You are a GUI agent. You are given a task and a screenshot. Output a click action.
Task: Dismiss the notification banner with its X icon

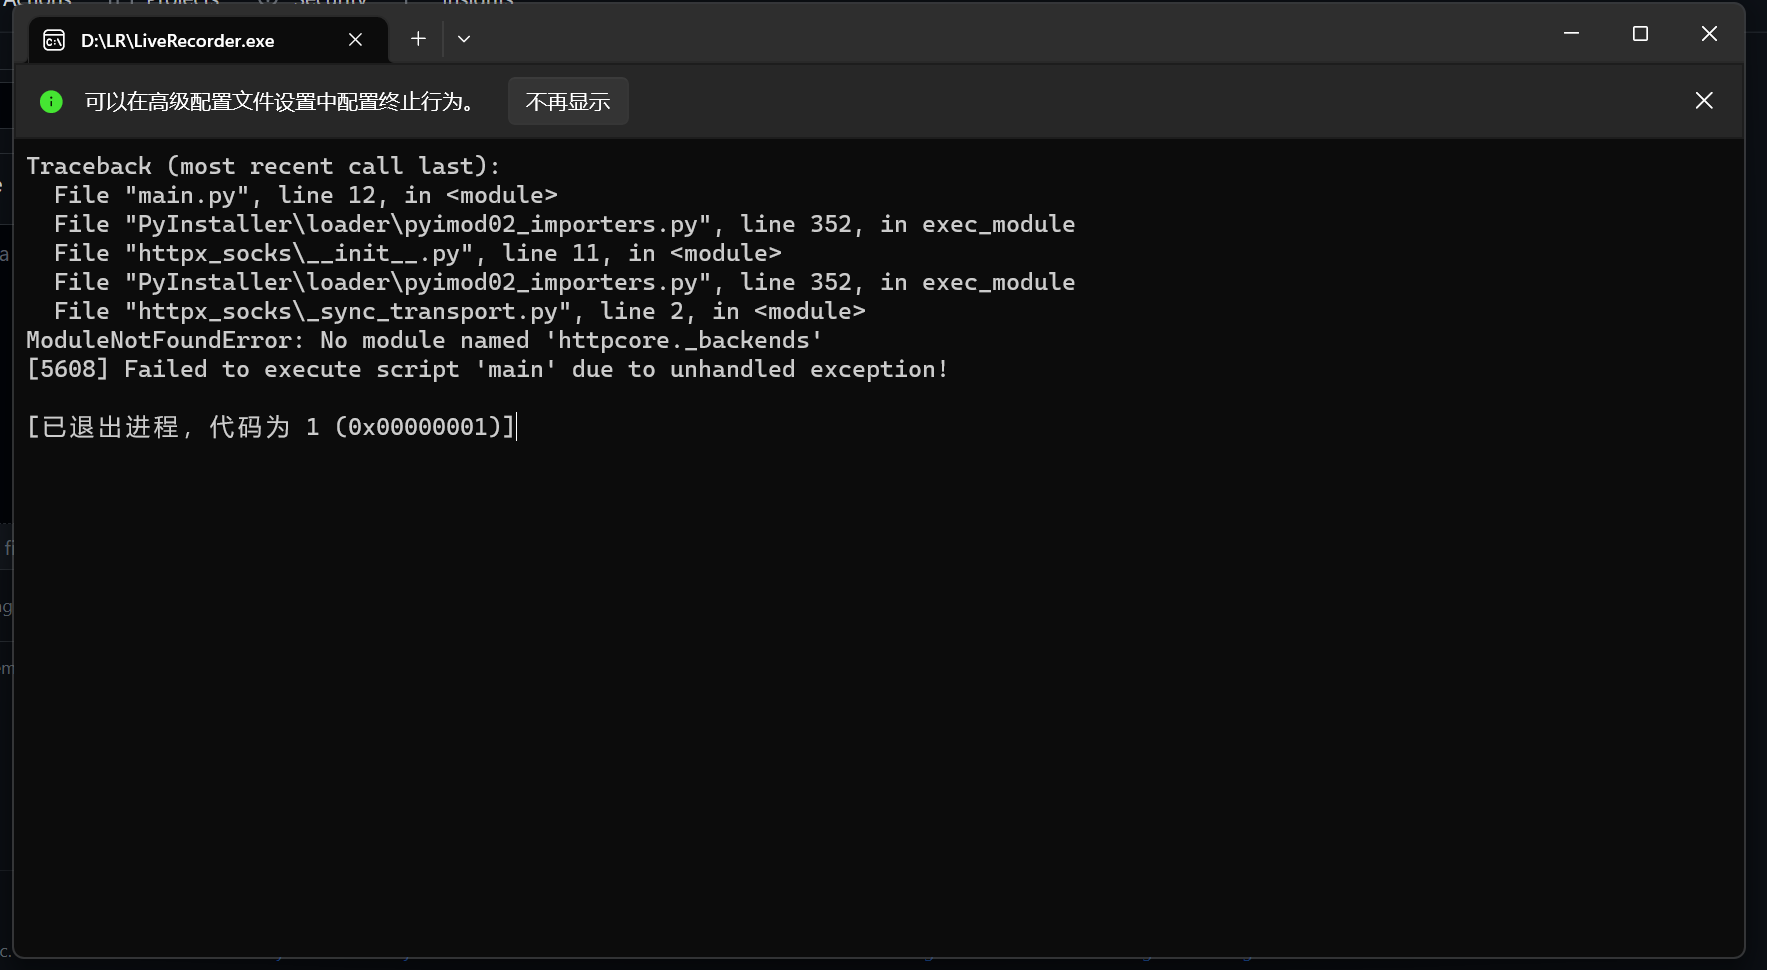pos(1704,100)
